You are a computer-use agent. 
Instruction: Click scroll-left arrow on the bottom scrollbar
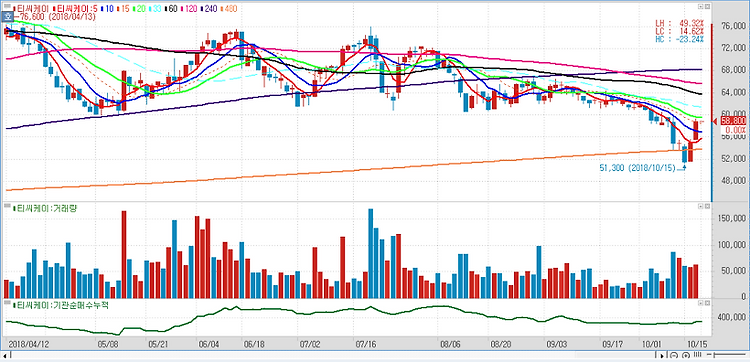point(5,356)
